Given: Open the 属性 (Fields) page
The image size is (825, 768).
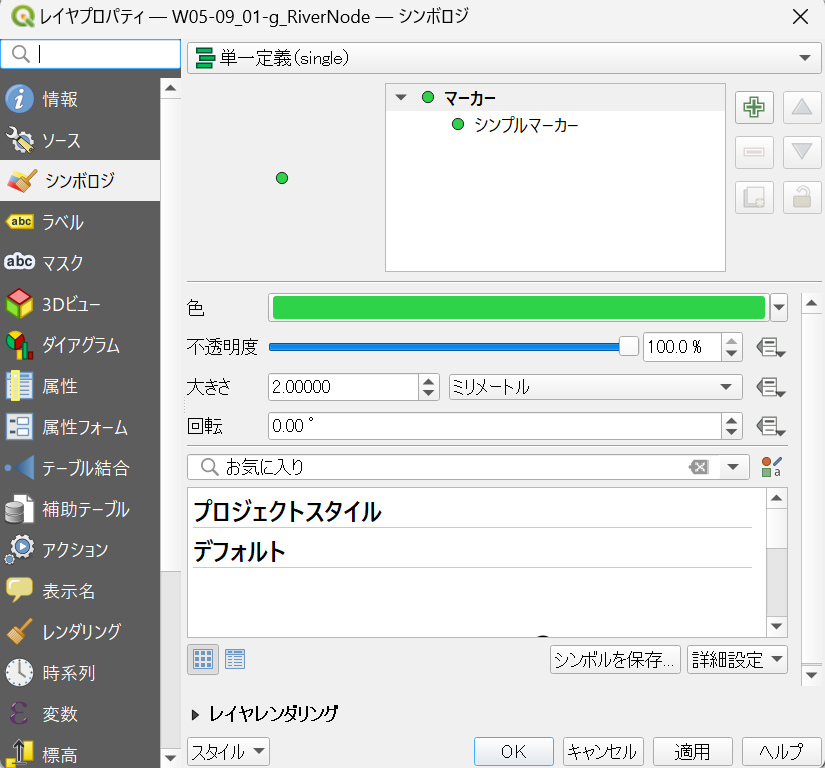Looking at the screenshot, I should [80, 386].
